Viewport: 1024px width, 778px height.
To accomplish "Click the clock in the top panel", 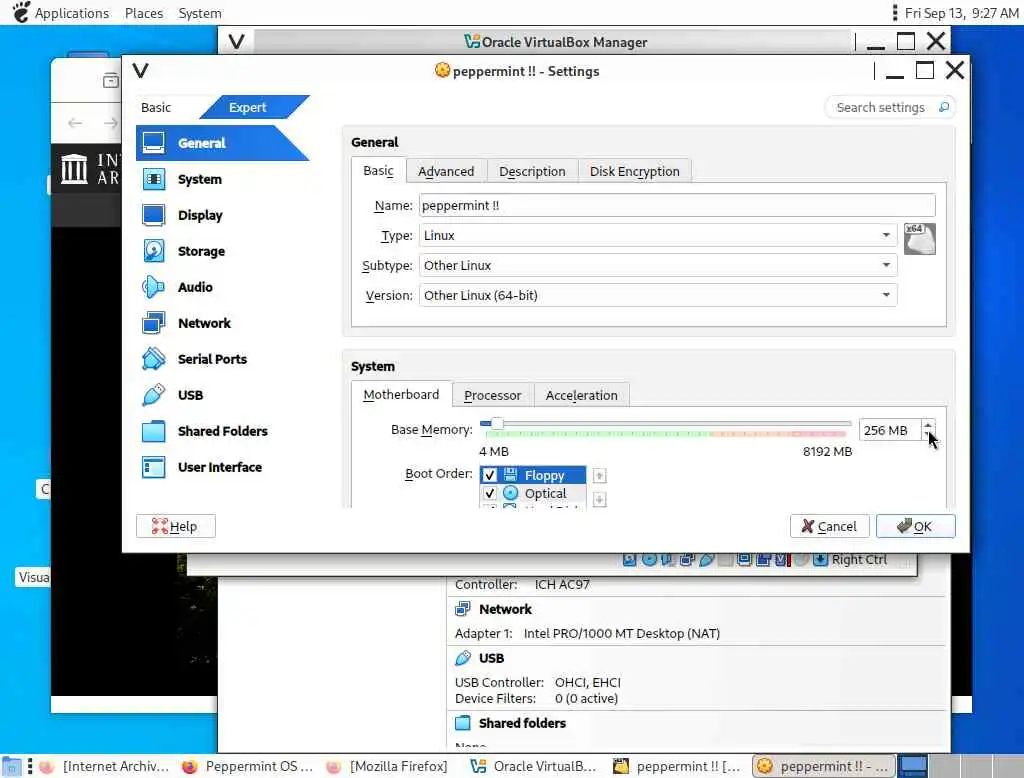I will (x=961, y=12).
